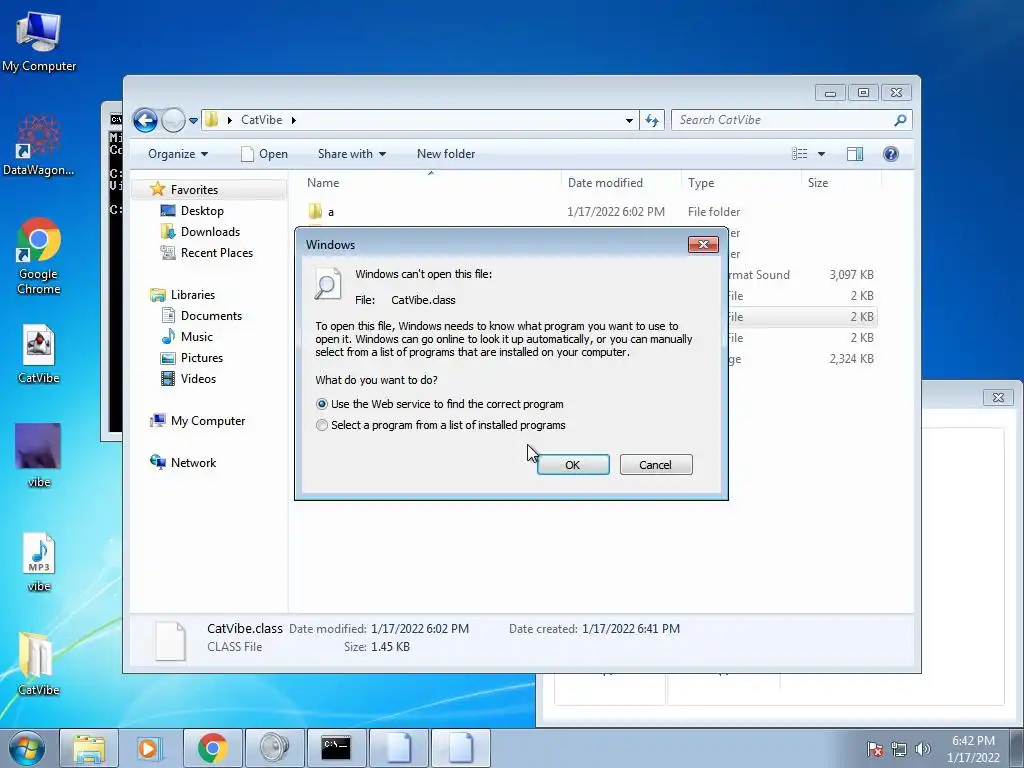Sort by Date modified column

tap(620, 183)
